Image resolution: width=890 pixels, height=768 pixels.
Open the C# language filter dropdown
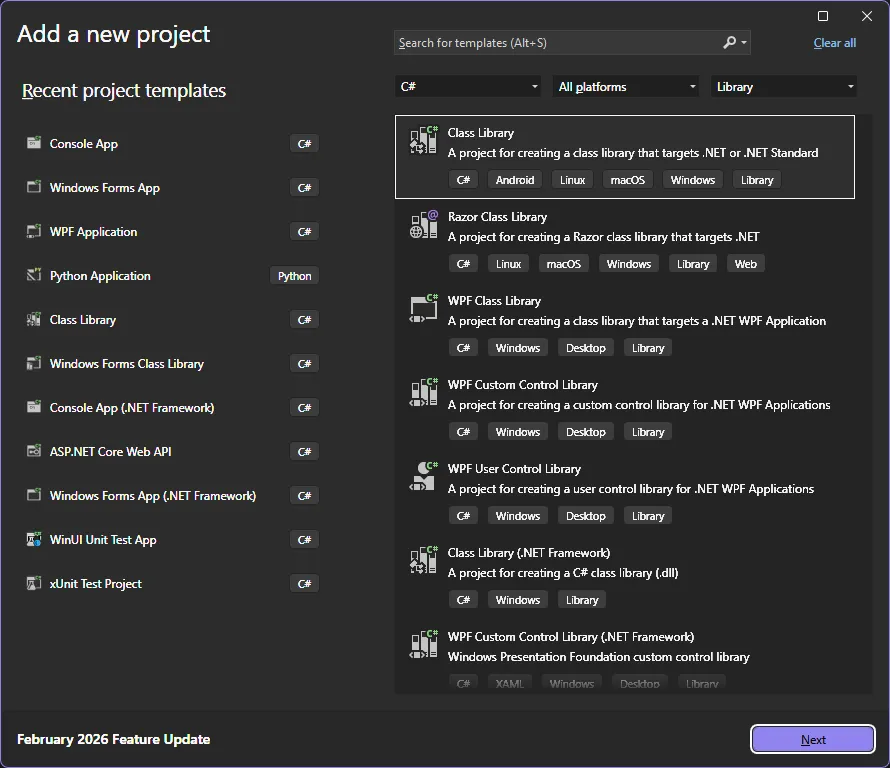click(468, 87)
